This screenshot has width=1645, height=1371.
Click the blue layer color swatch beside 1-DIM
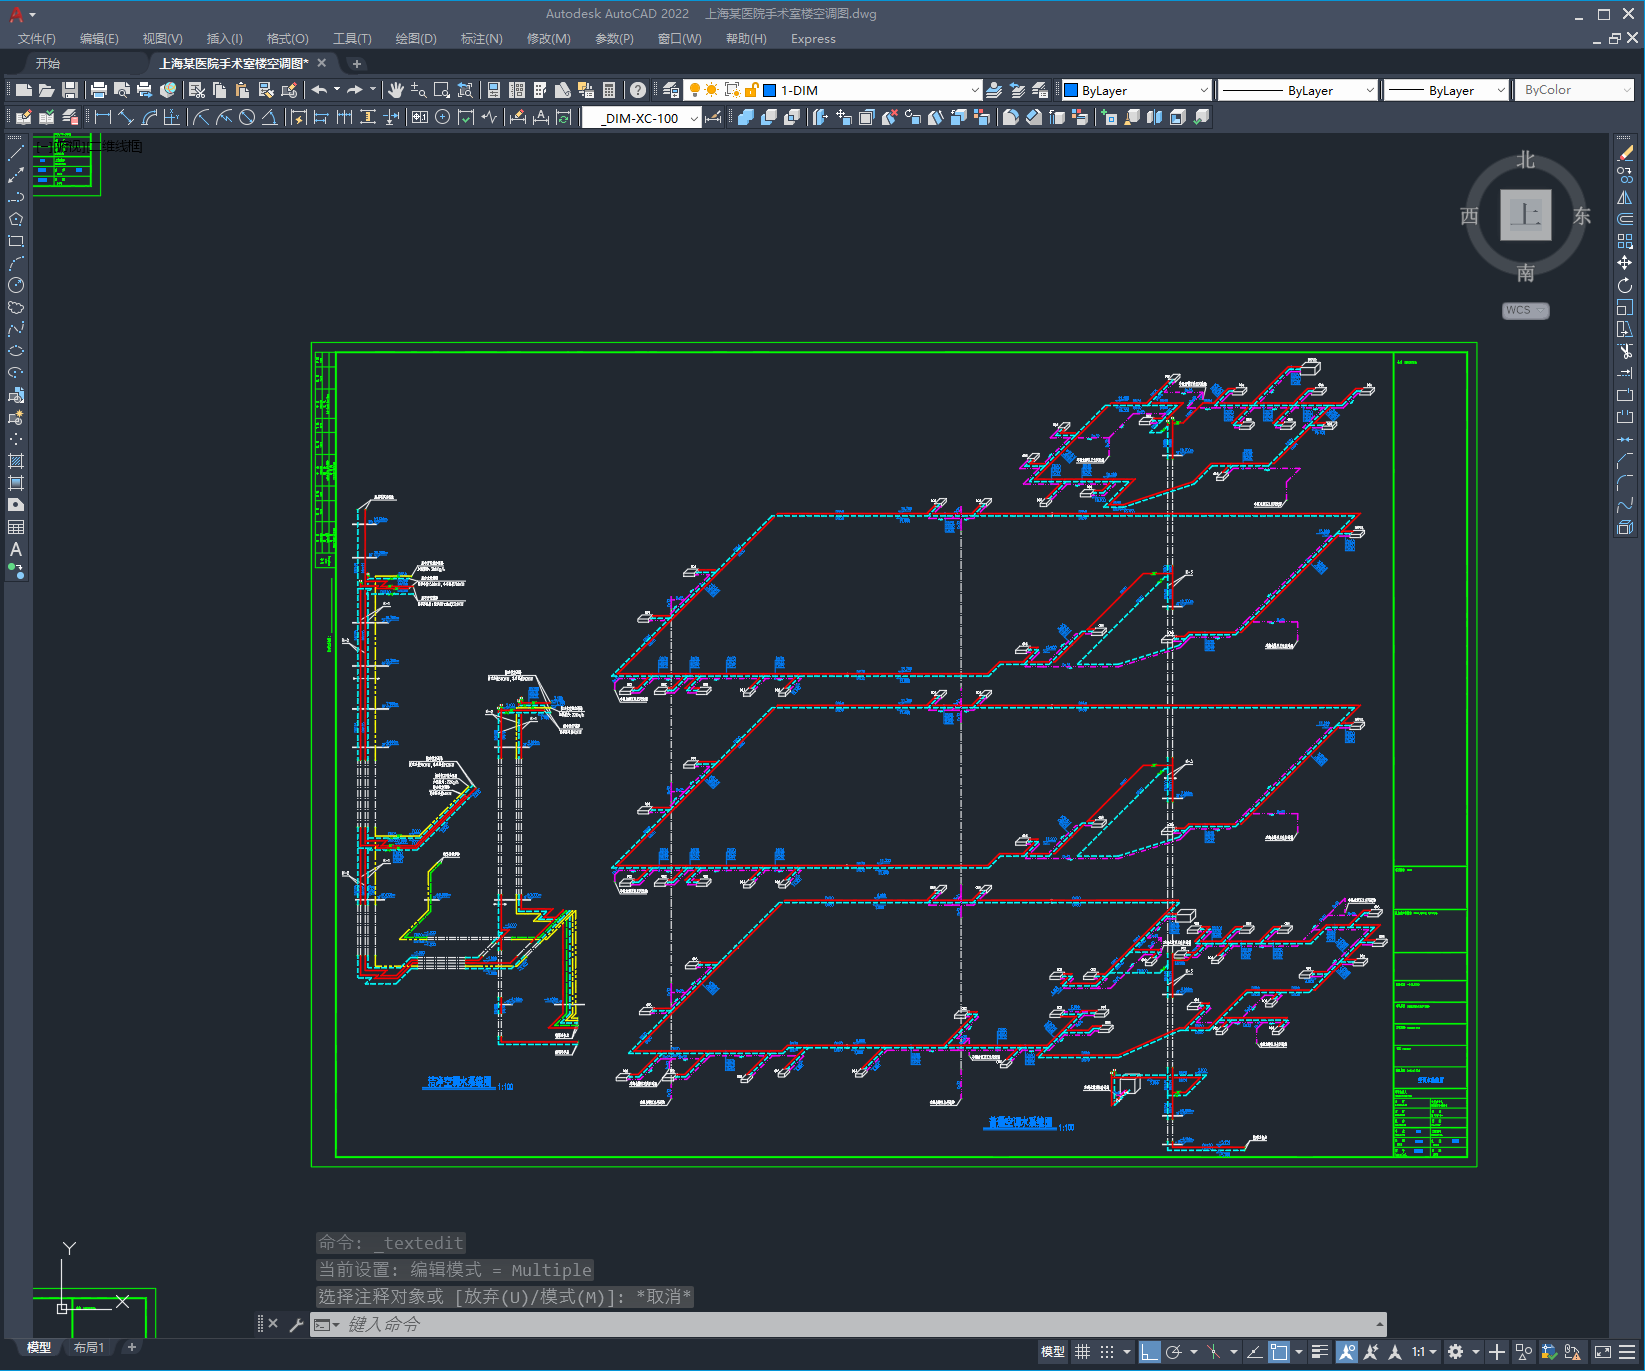click(770, 90)
